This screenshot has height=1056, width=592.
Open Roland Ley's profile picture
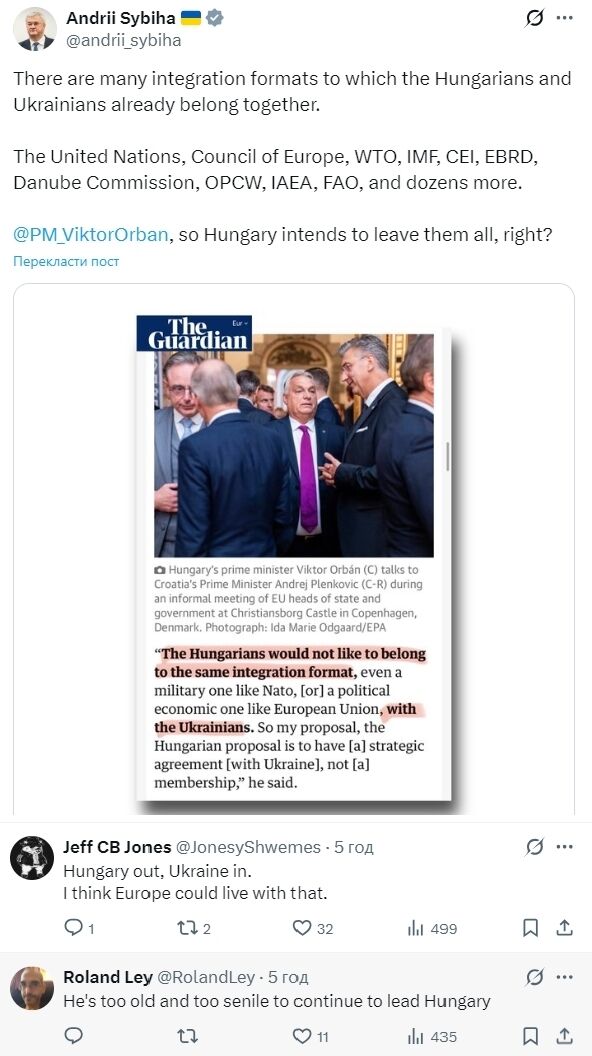32,988
